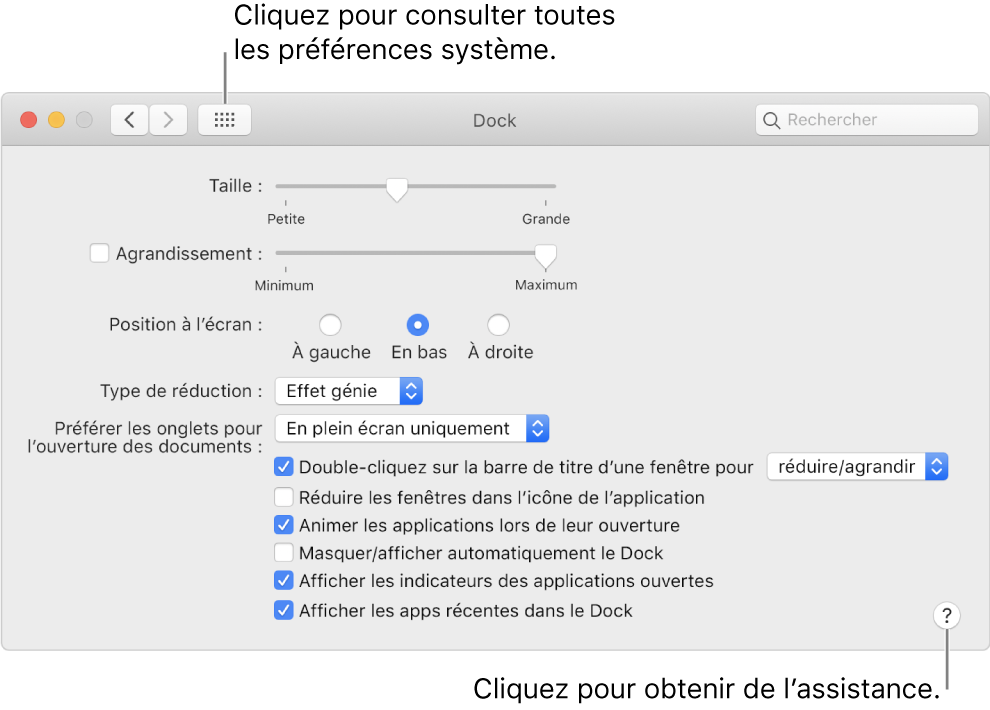Click the yellow minimize window button

coord(56,120)
